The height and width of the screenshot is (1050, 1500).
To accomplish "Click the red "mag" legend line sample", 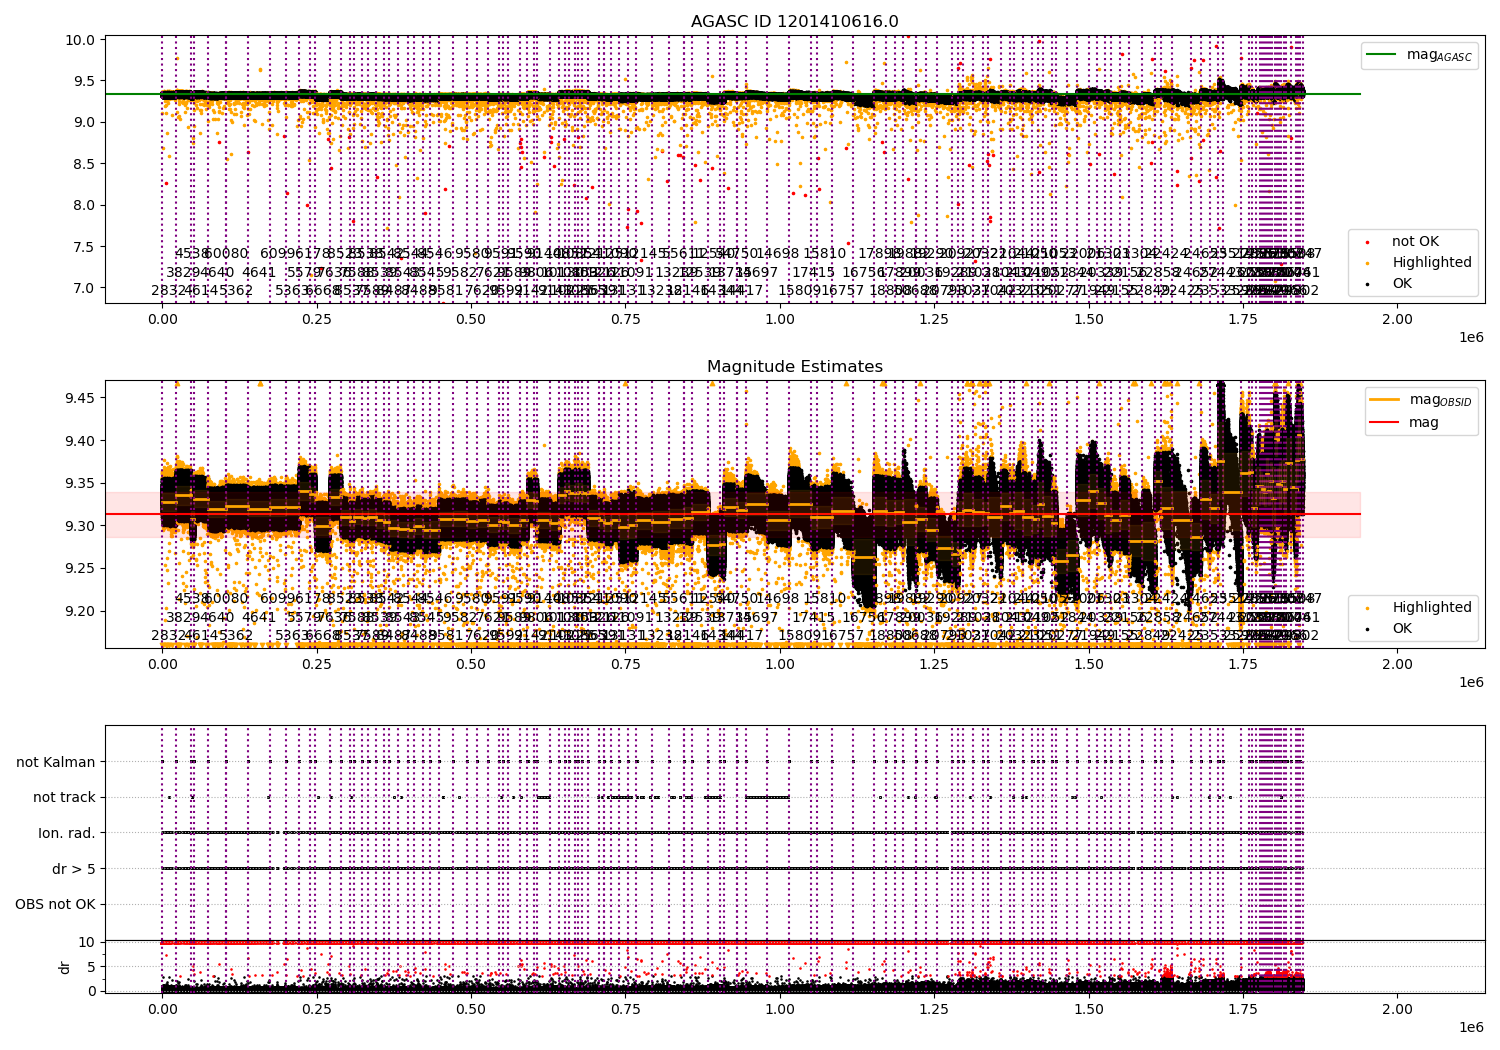I will click(1384, 423).
